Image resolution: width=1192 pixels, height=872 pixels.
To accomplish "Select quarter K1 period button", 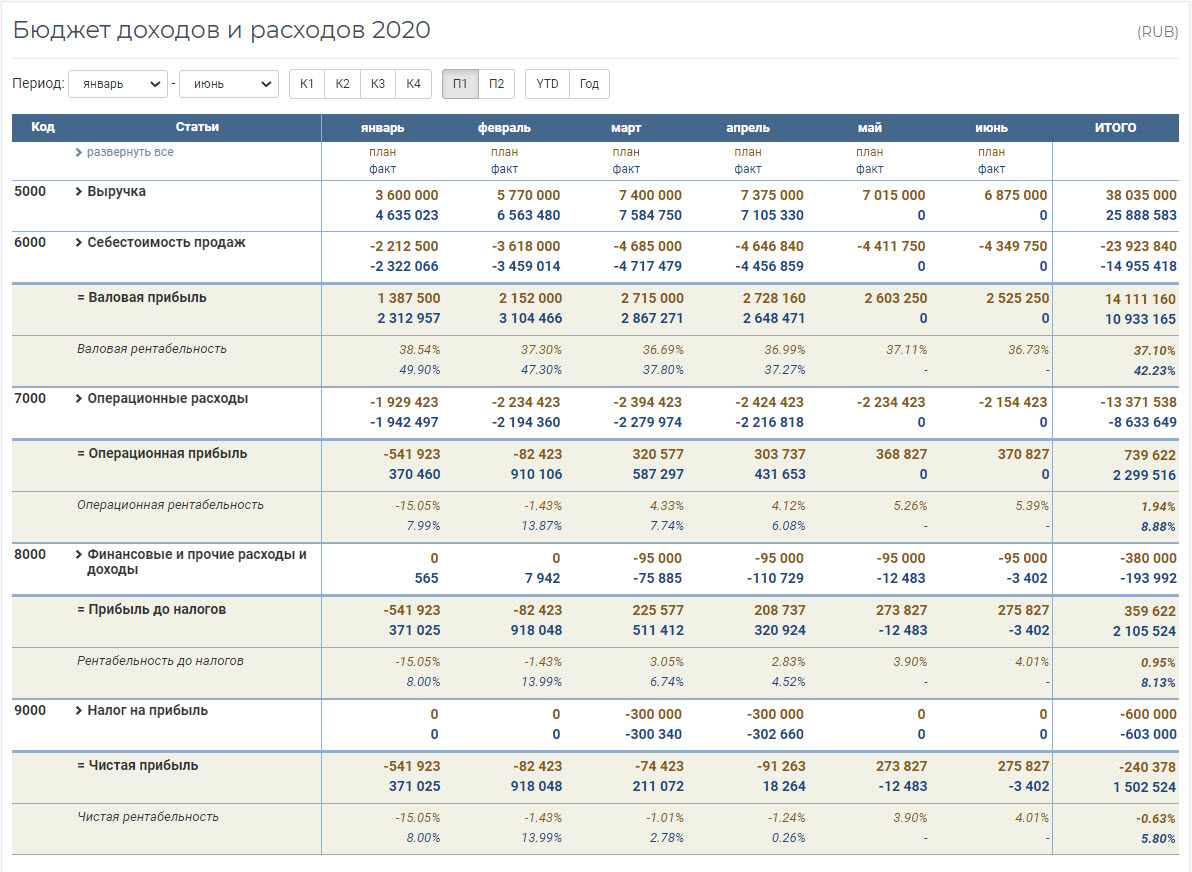I will [307, 84].
